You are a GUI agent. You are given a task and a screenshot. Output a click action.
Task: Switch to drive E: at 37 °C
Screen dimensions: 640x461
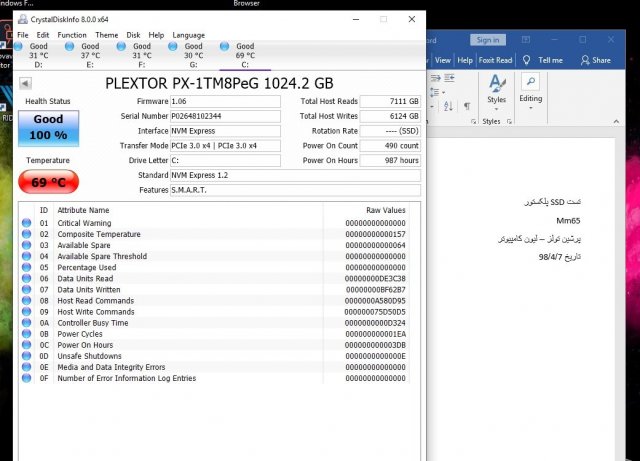pos(90,51)
